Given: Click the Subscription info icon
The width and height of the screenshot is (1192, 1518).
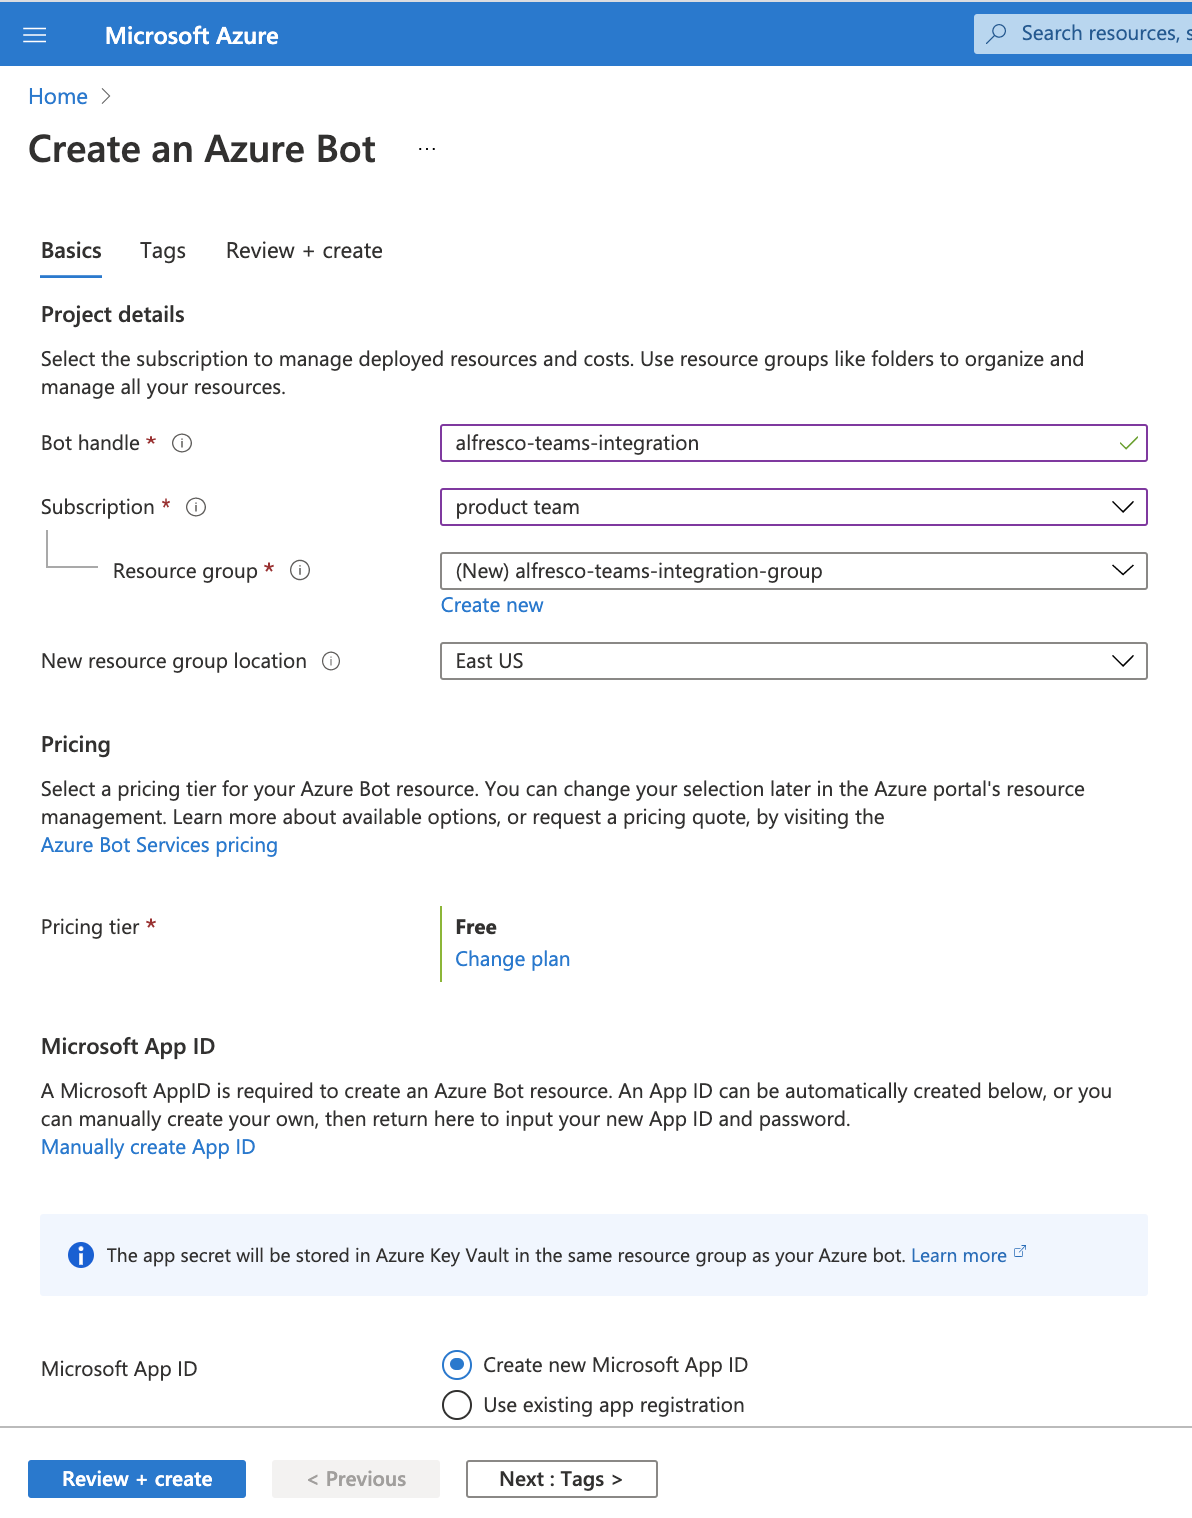Looking at the screenshot, I should pos(196,507).
